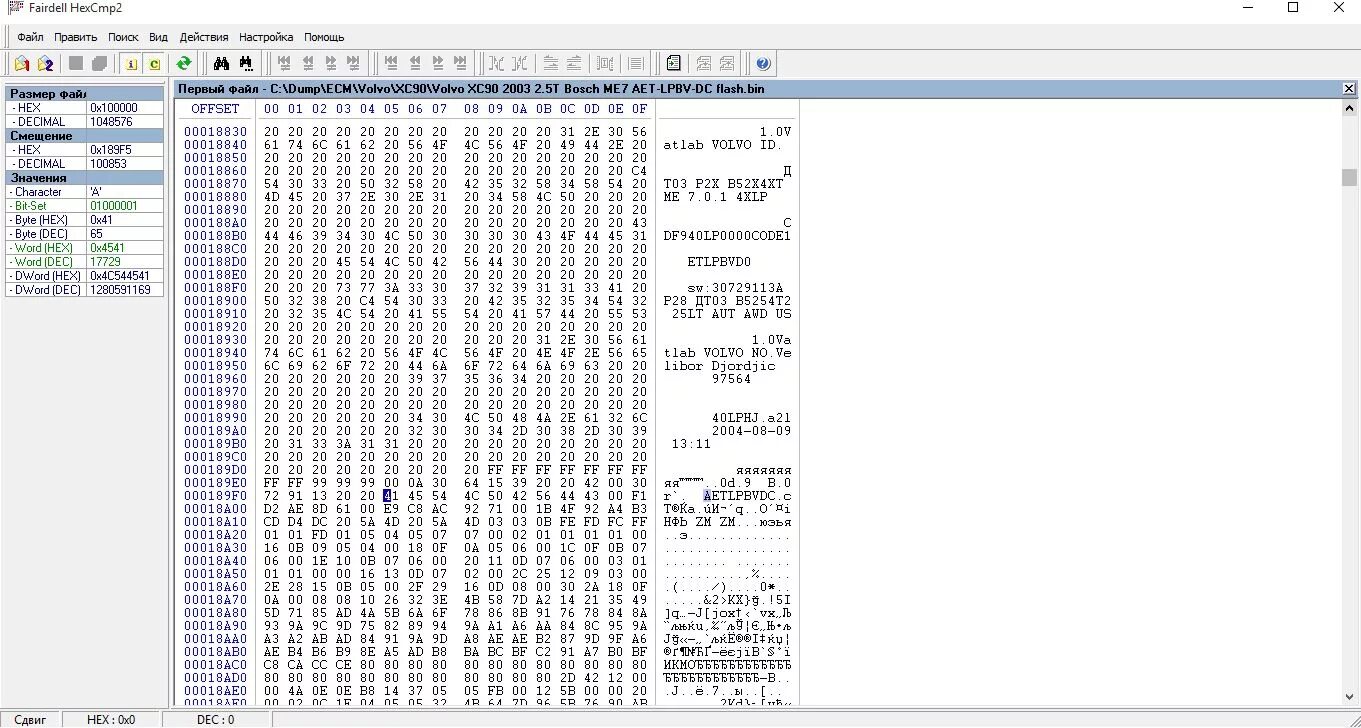Screen dimensions: 1361x728
Task: Open the Править menu
Action: click(76, 37)
